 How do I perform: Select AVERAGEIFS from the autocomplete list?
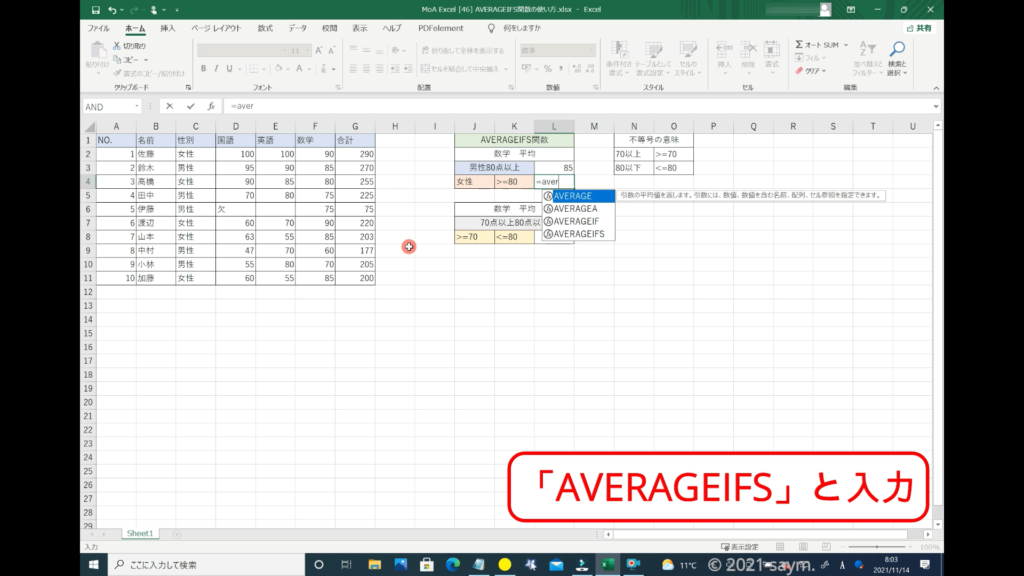[x=578, y=234]
